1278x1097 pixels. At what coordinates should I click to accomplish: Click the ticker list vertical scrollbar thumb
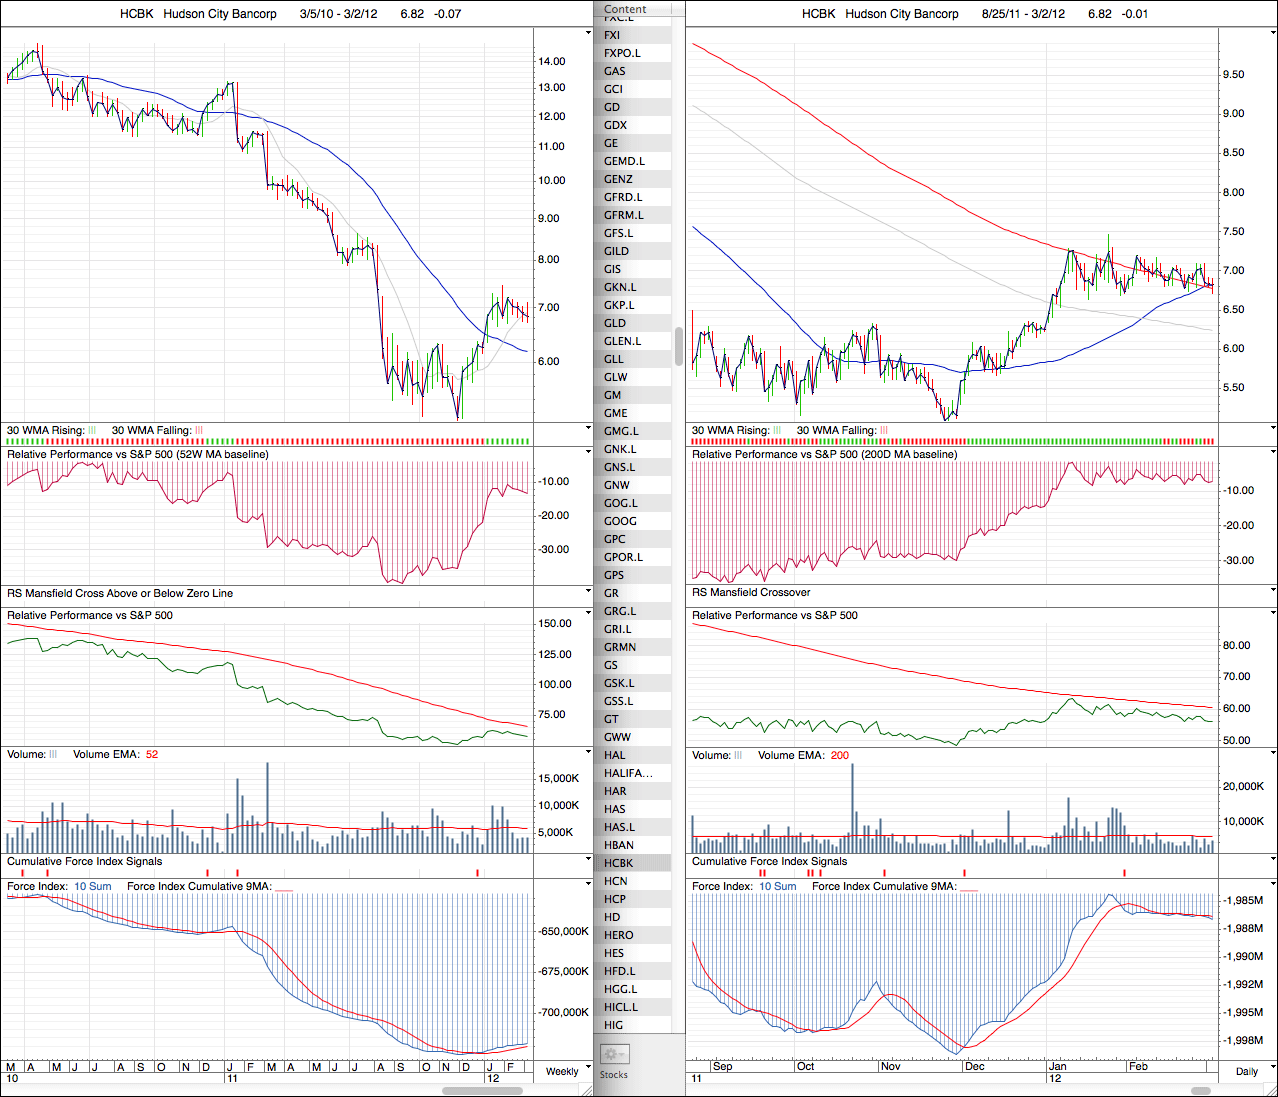click(680, 346)
